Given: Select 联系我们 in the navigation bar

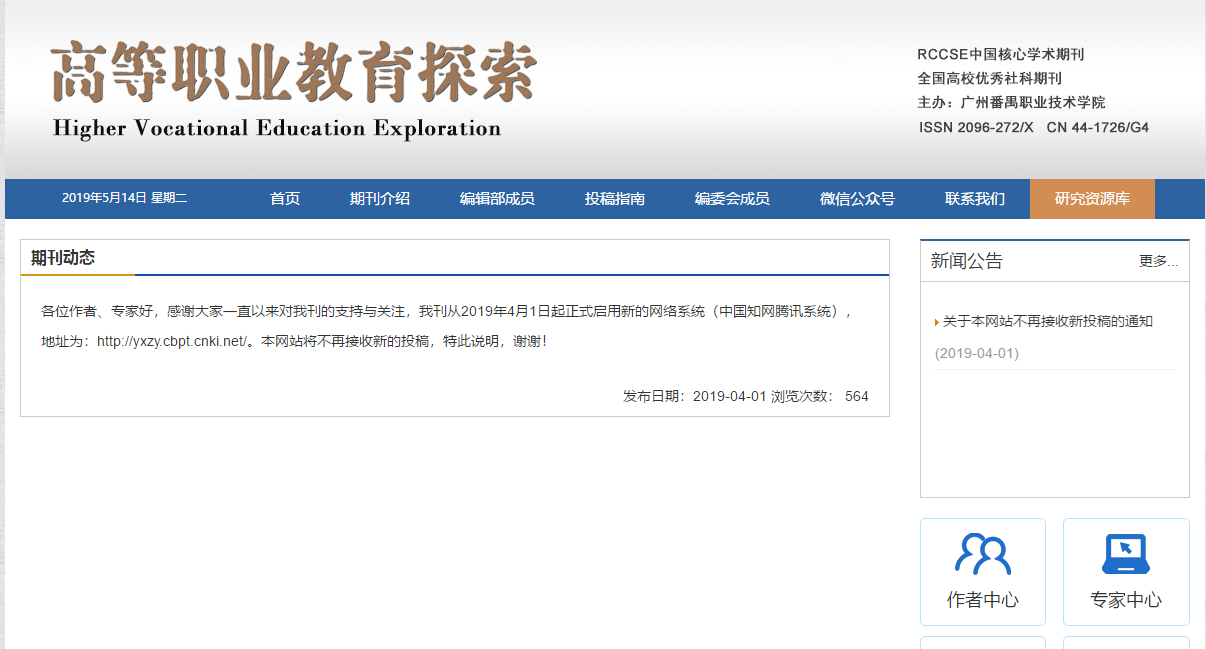Looking at the screenshot, I should click(975, 199).
